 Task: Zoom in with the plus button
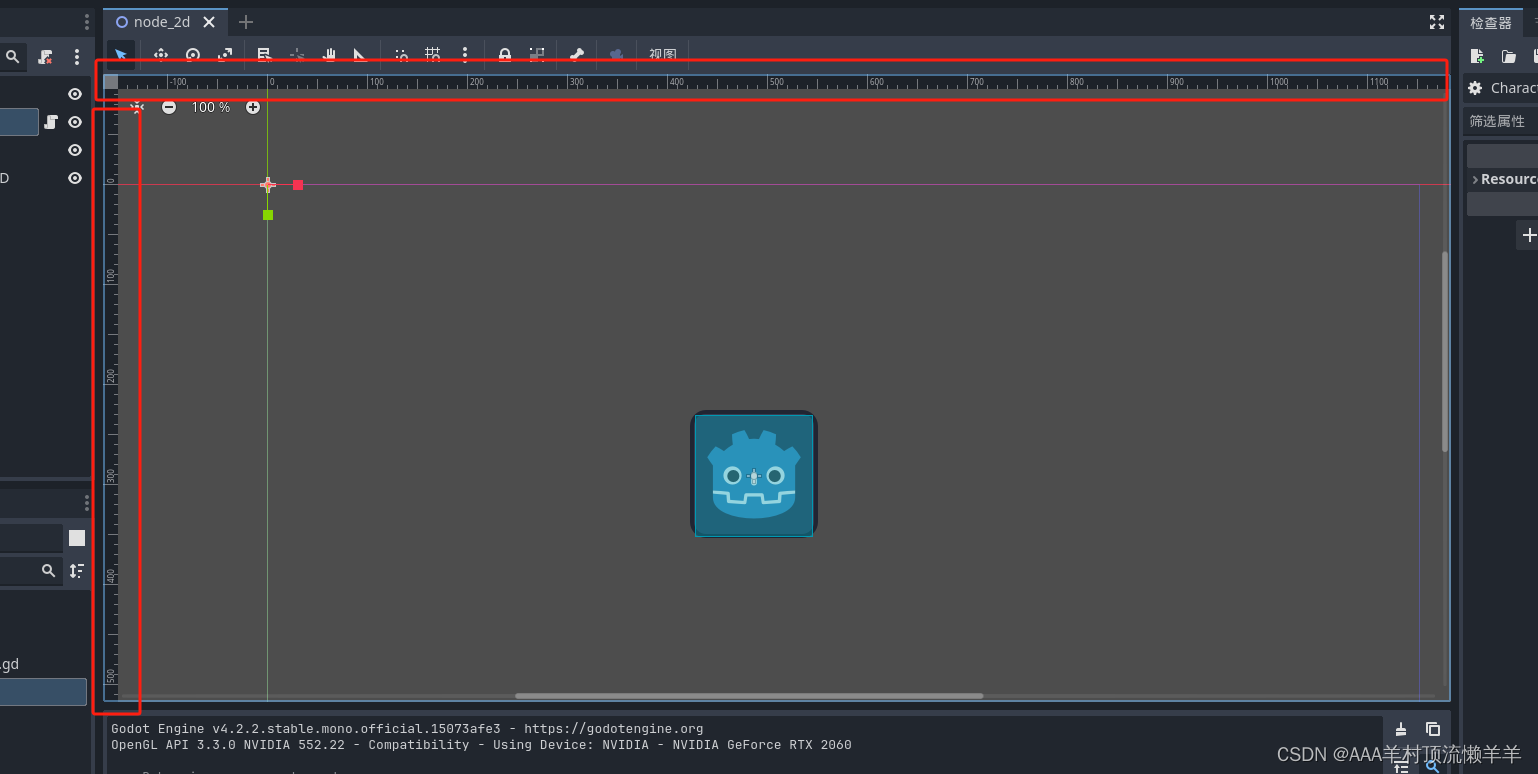click(253, 107)
